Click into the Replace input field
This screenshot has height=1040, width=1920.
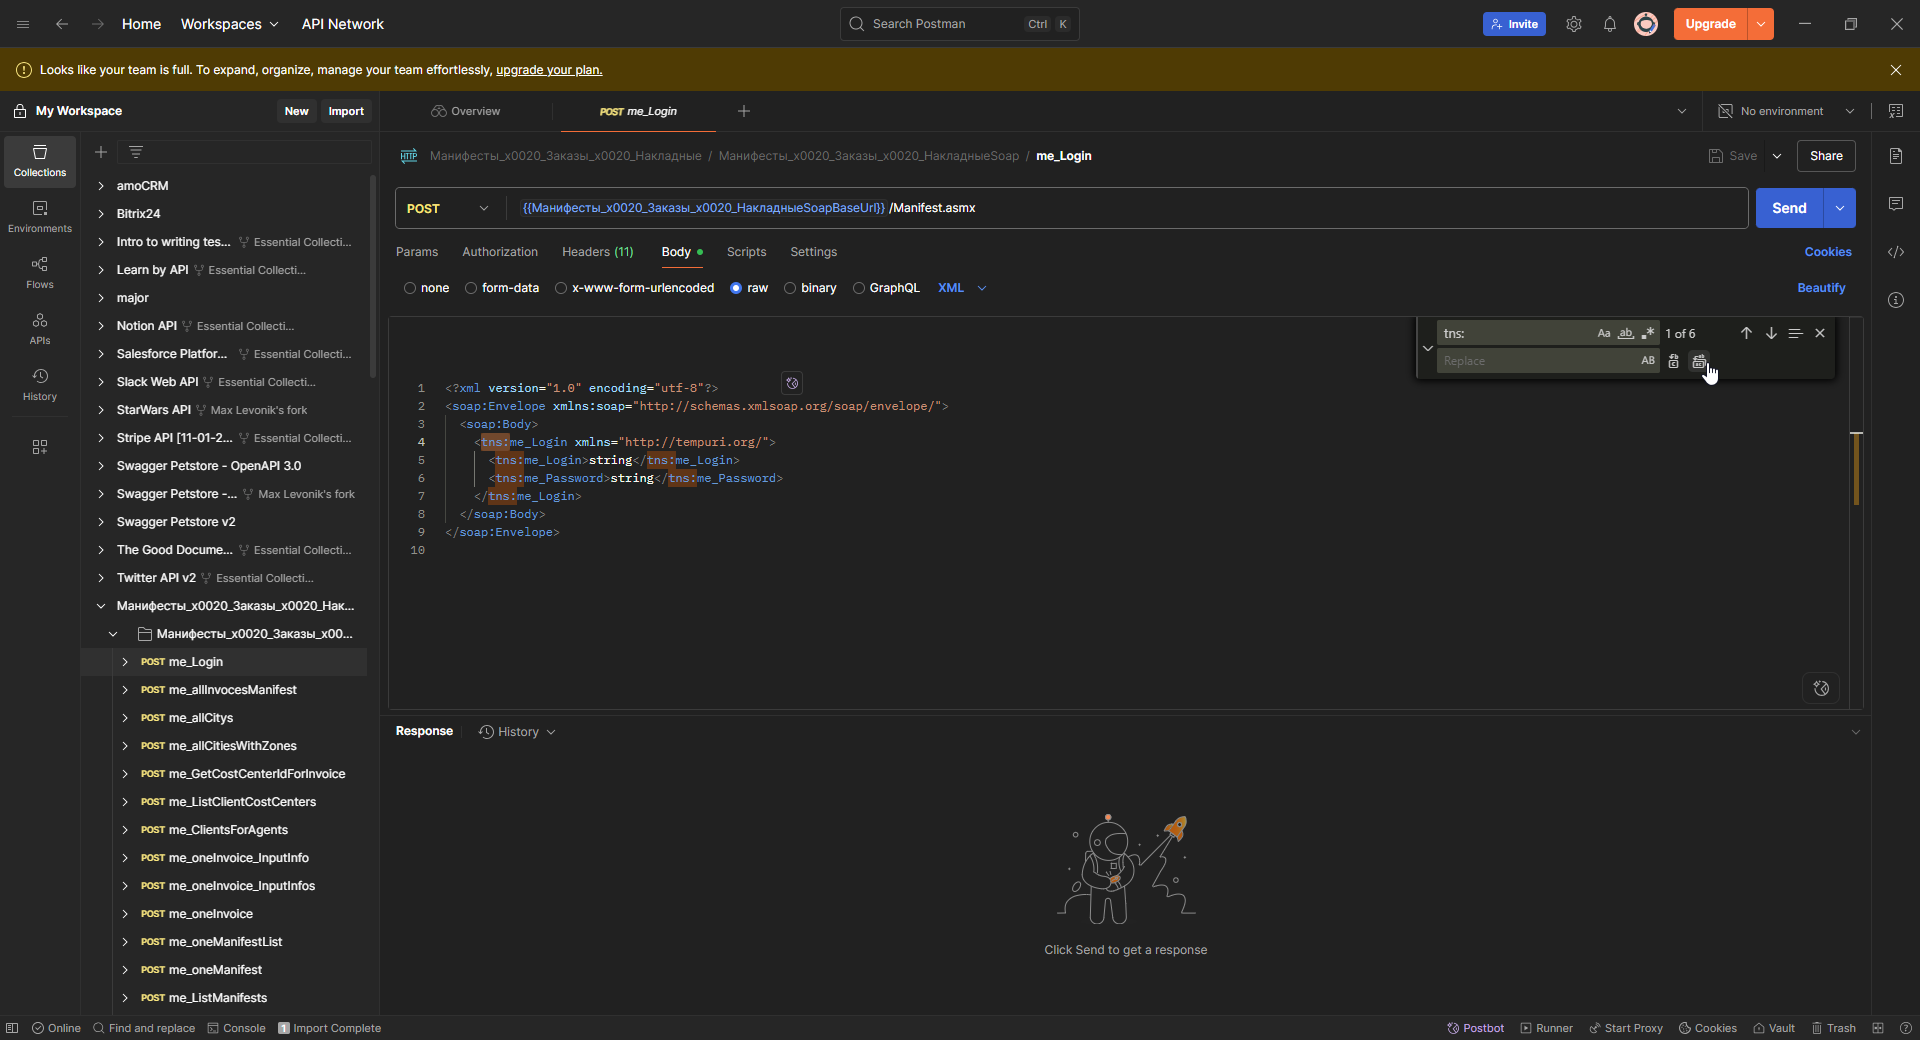click(x=1536, y=361)
